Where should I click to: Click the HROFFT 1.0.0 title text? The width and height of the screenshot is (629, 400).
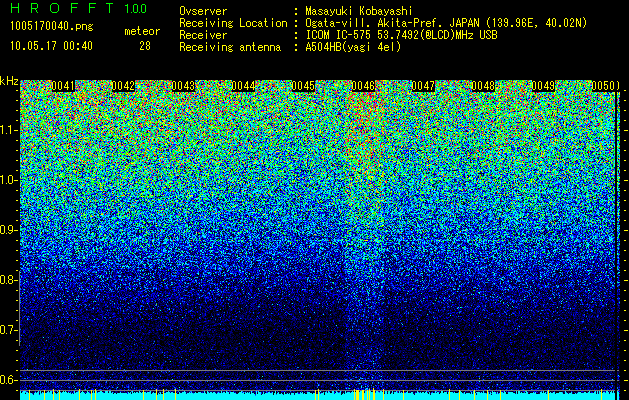pyautogui.click(x=79, y=8)
